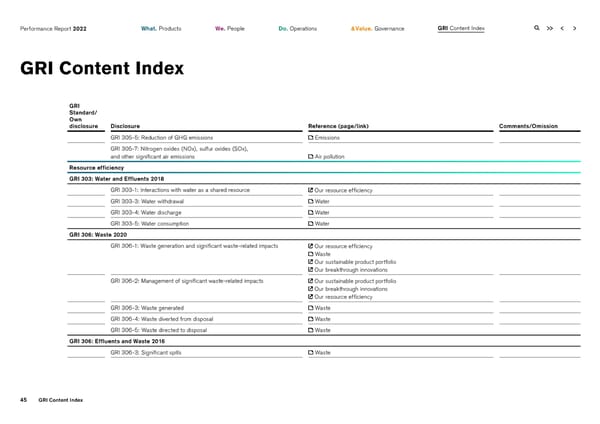Select text GRI 306-3: Significant spills
Image resolution: width=600 pixels, height=424 pixels.
click(x=146, y=353)
